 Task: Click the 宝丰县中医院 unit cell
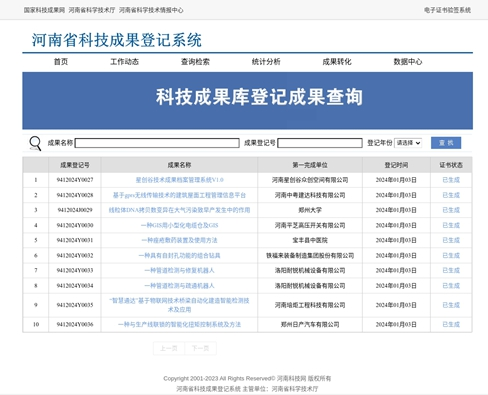pyautogui.click(x=310, y=240)
